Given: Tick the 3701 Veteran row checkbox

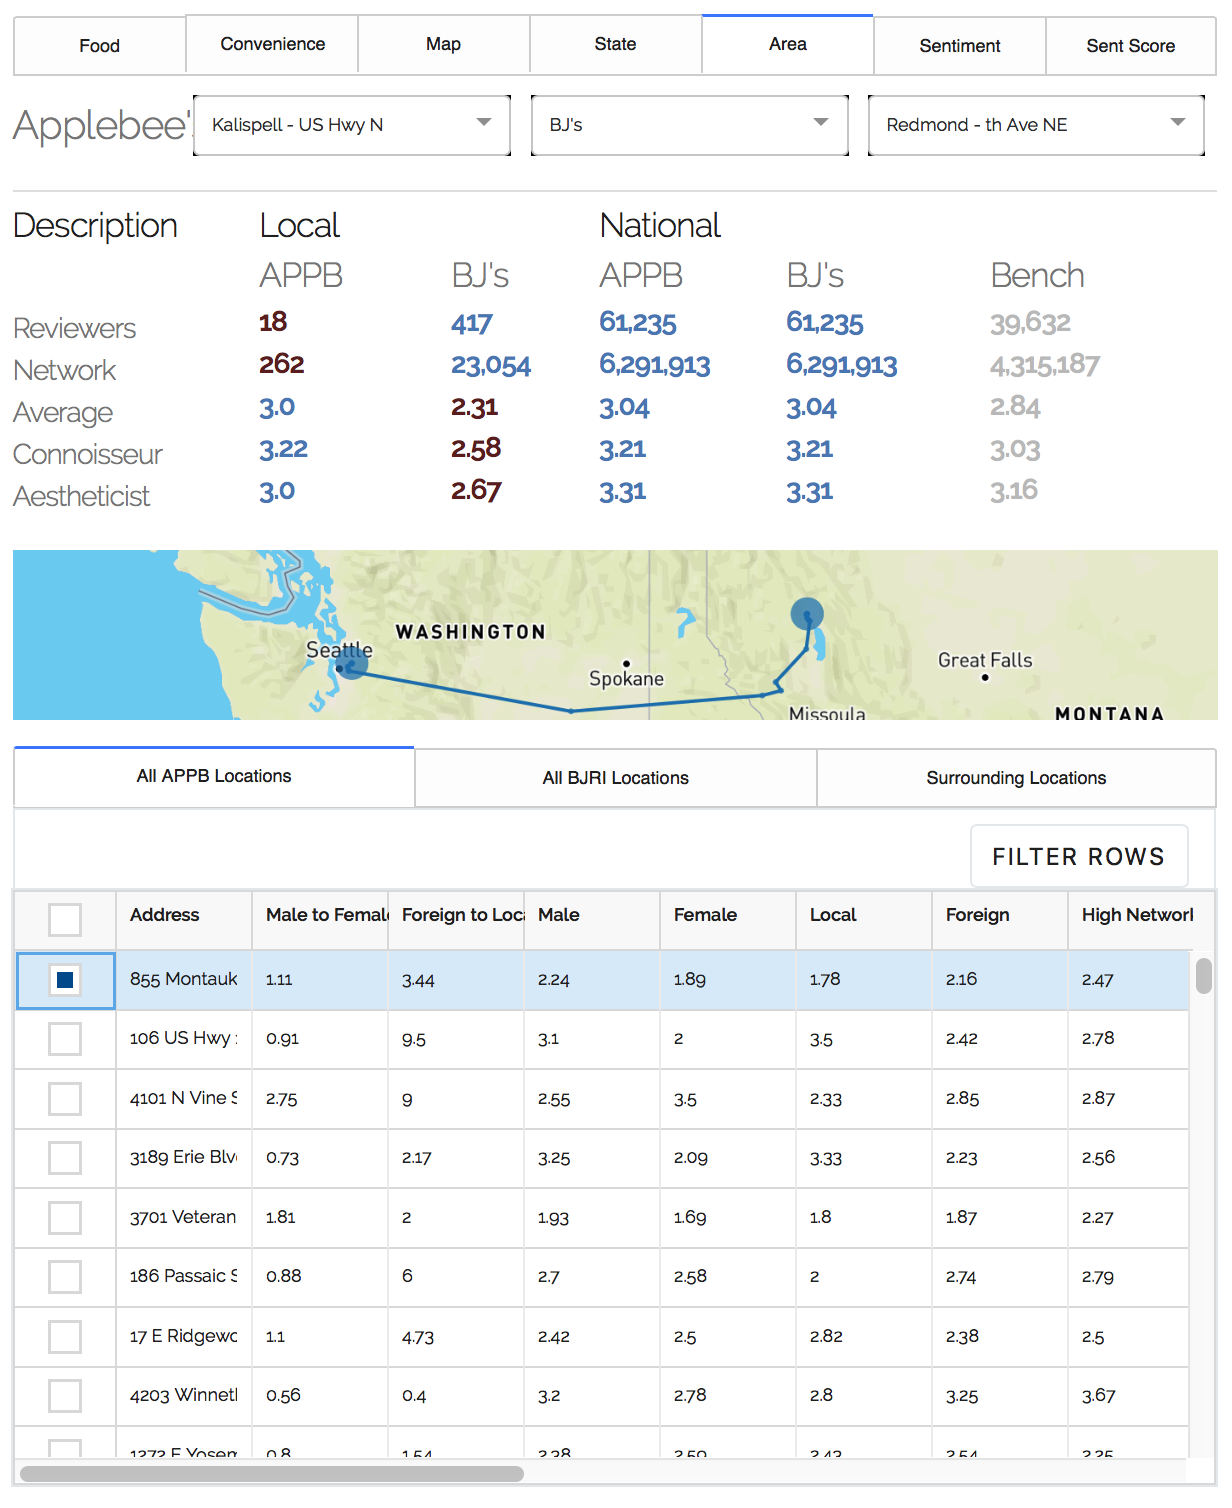Looking at the screenshot, I should 65,1218.
